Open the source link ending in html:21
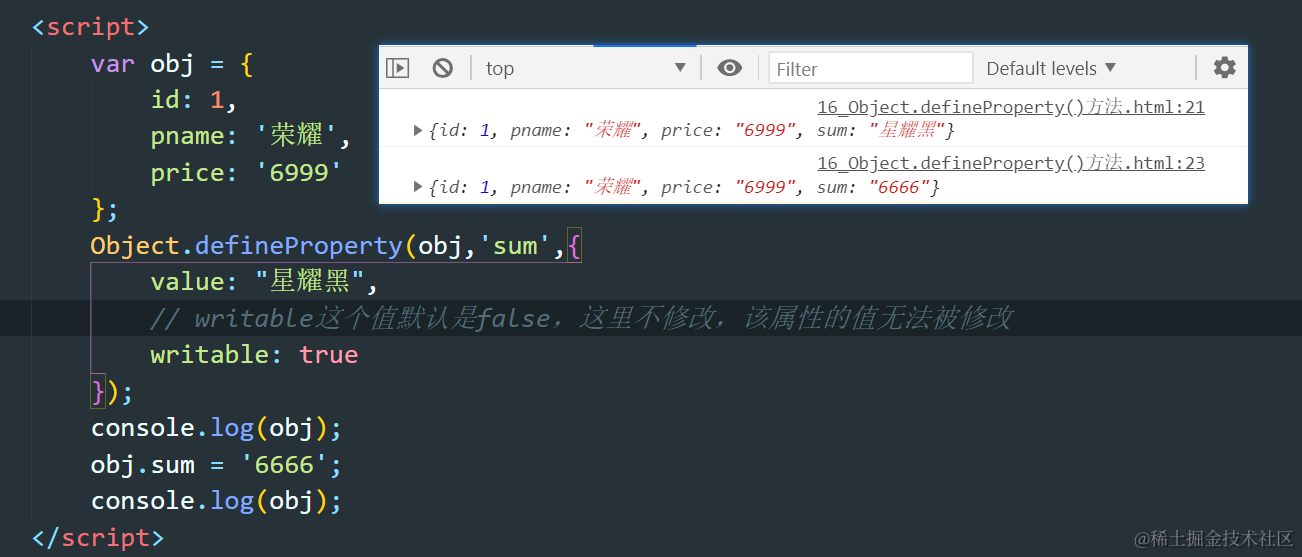 point(1011,107)
